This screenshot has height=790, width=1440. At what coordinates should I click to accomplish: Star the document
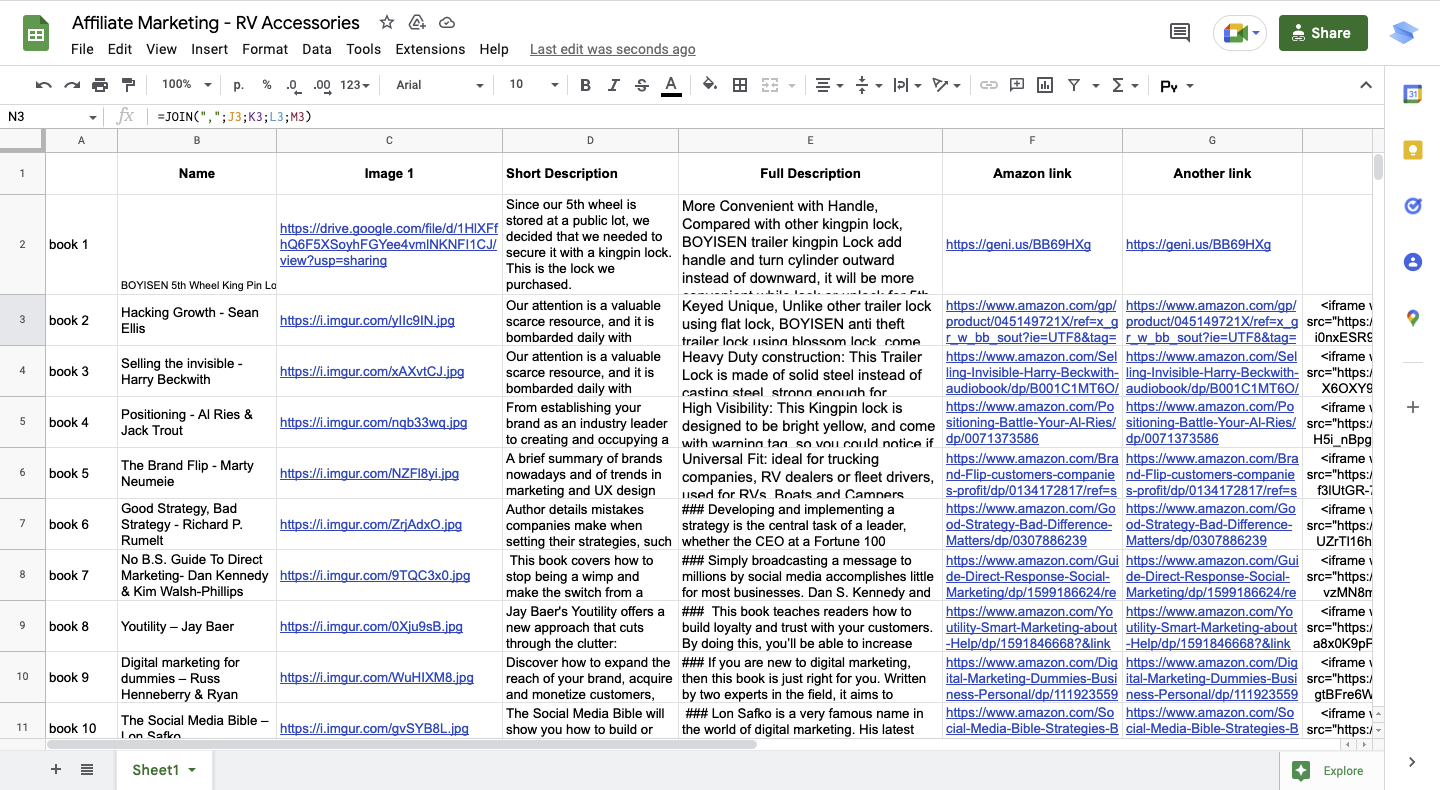coord(387,22)
